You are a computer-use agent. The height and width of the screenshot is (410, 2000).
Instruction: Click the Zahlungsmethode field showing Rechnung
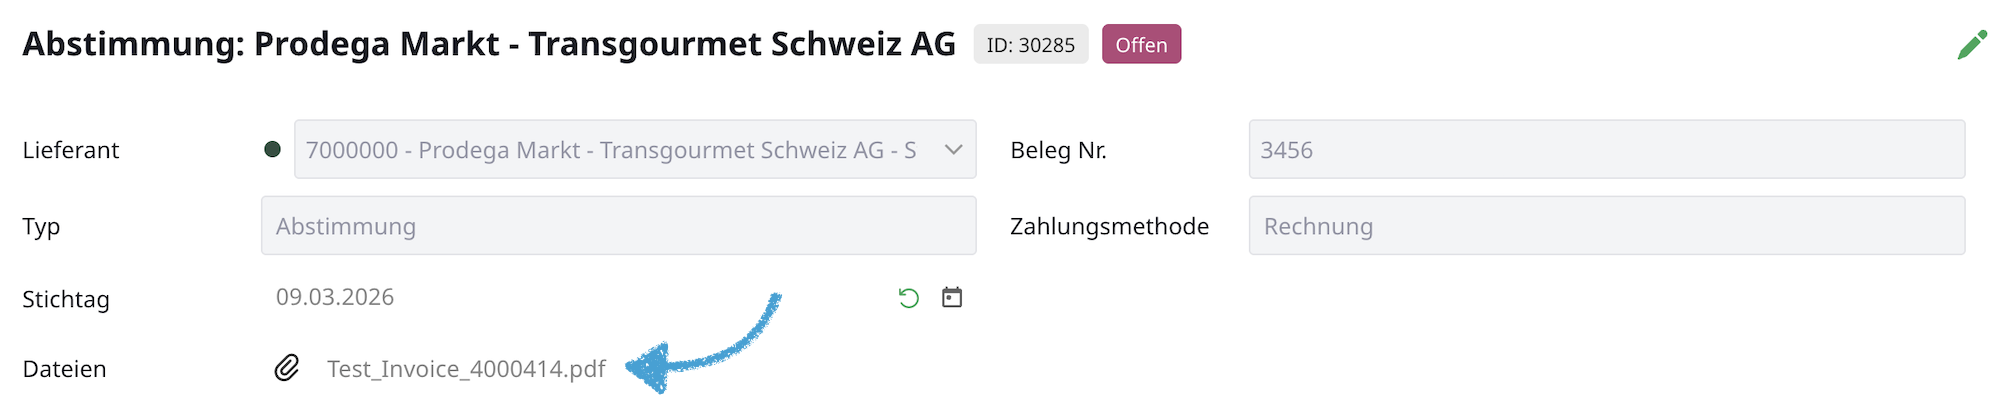[1606, 226]
